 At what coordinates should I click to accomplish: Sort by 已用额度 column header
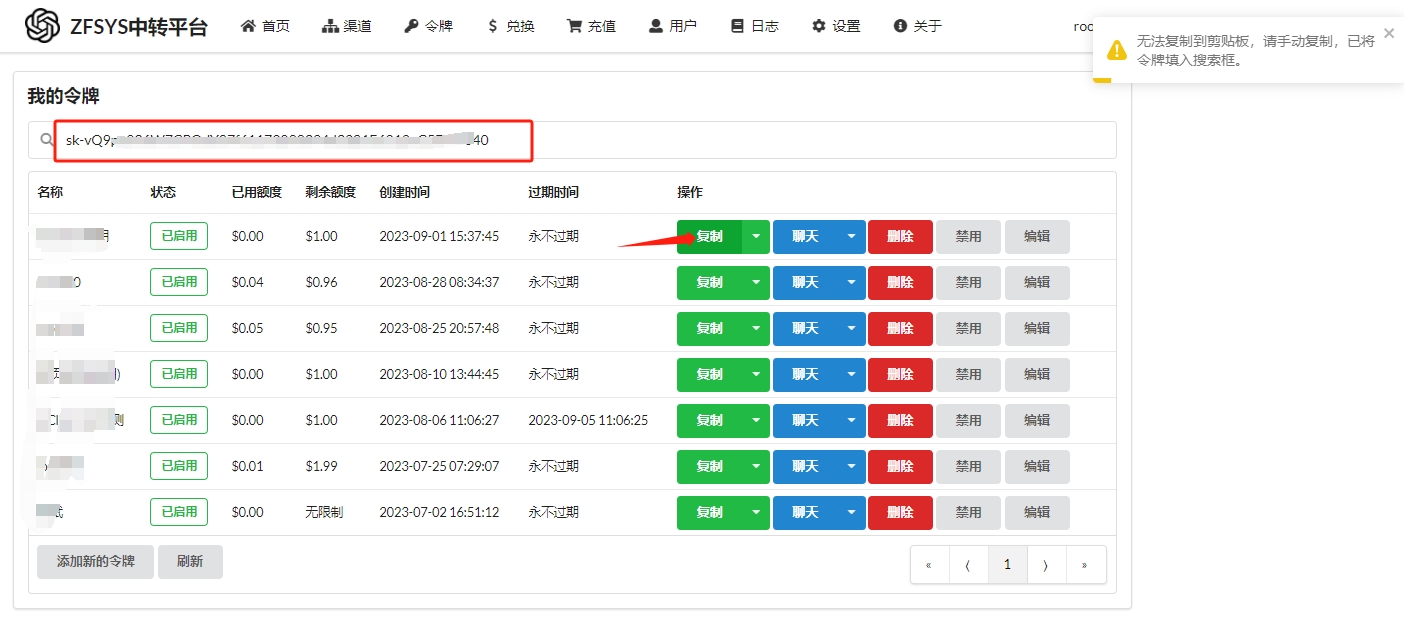(x=257, y=192)
